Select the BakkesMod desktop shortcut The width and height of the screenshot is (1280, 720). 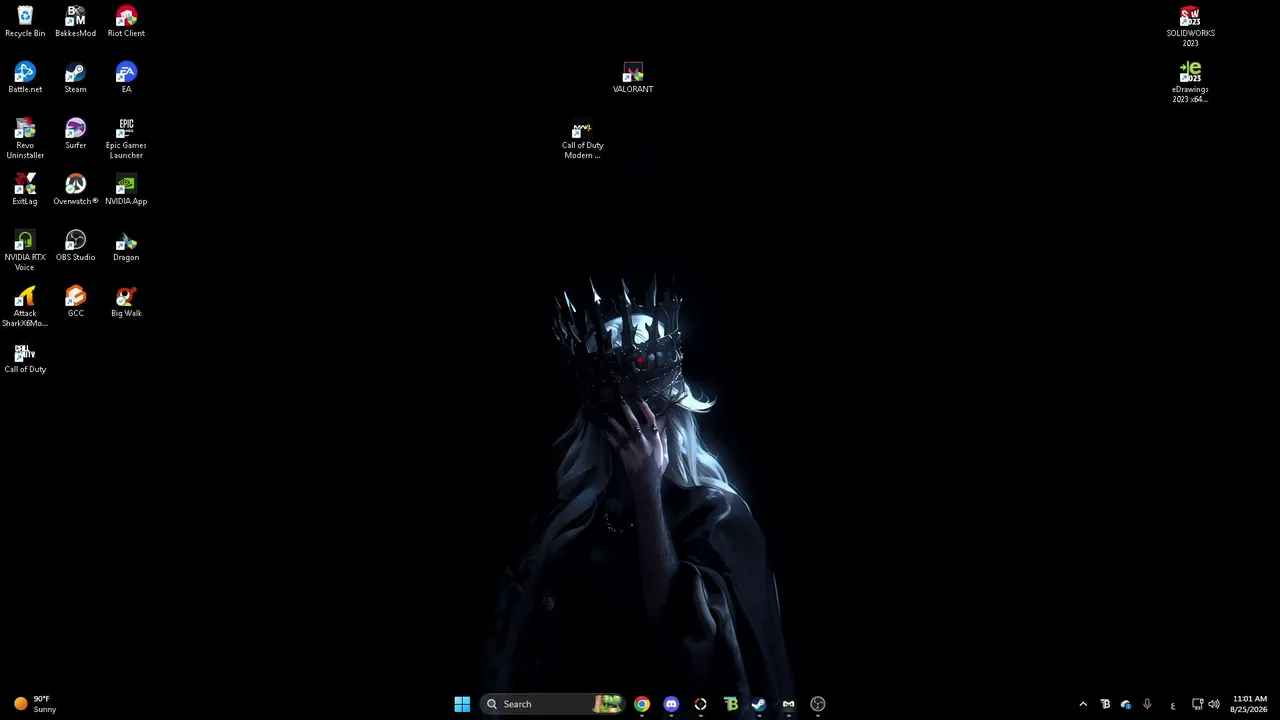click(x=75, y=22)
